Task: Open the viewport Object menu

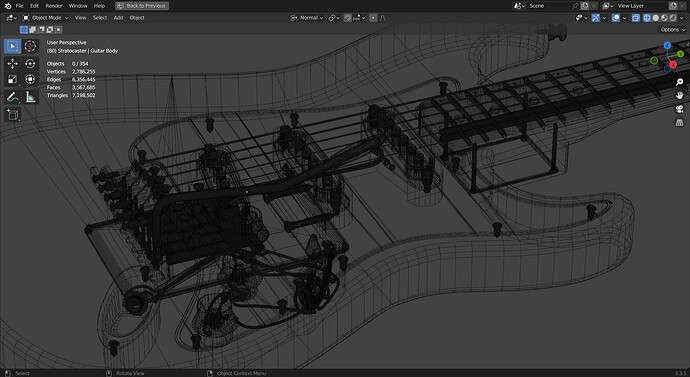Action: pos(137,18)
